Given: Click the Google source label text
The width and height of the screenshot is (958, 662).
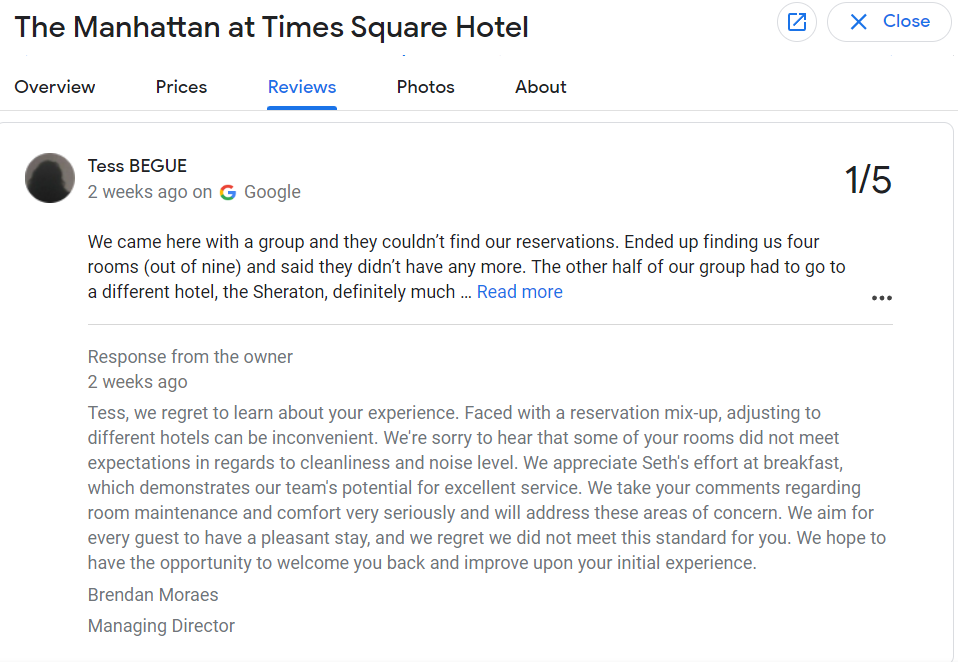Looking at the screenshot, I should 272,192.
